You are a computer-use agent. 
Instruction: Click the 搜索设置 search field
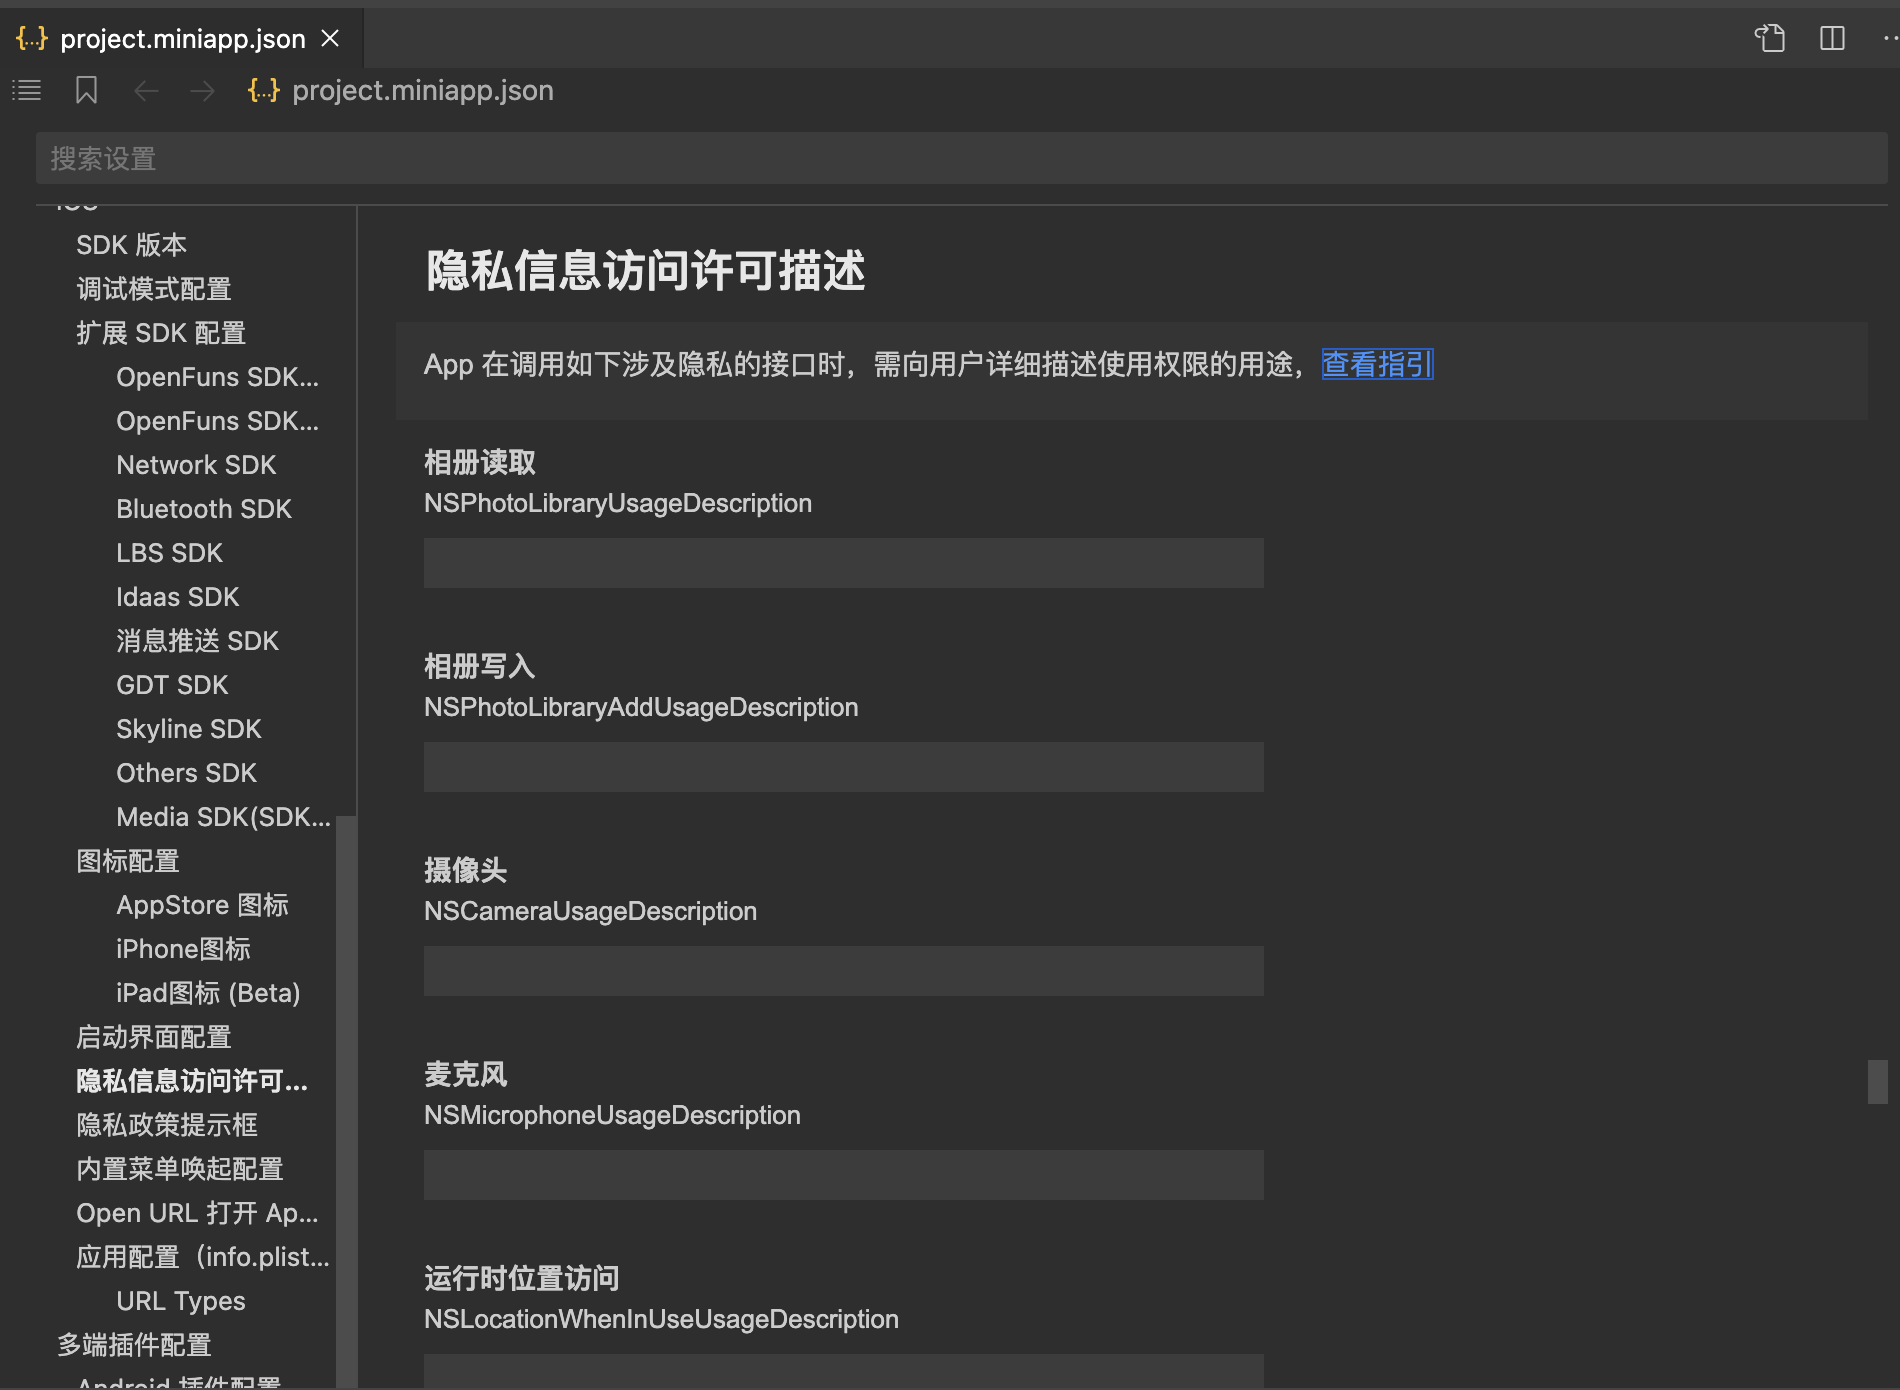pyautogui.click(x=960, y=158)
